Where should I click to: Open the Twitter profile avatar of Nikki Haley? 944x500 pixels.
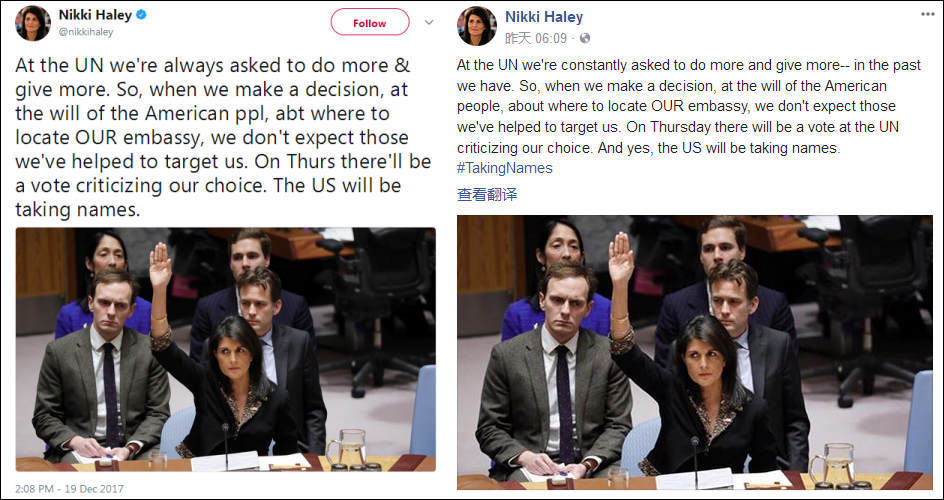[x=33, y=23]
